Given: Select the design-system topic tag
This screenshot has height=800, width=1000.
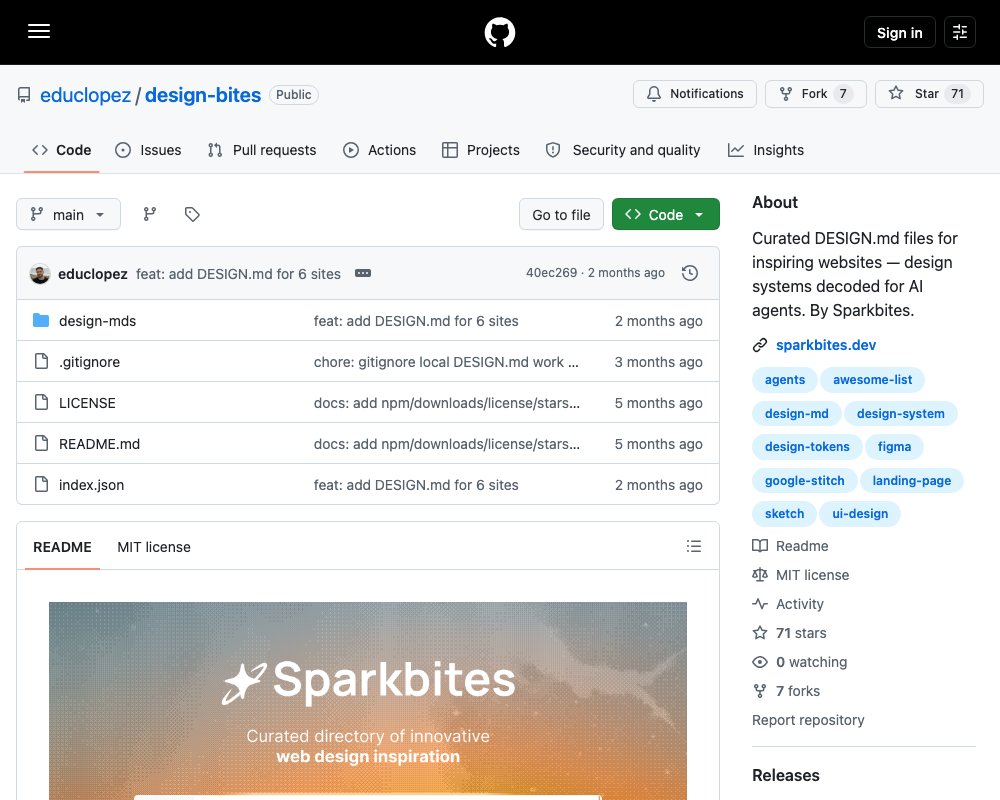Looking at the screenshot, I should (901, 413).
